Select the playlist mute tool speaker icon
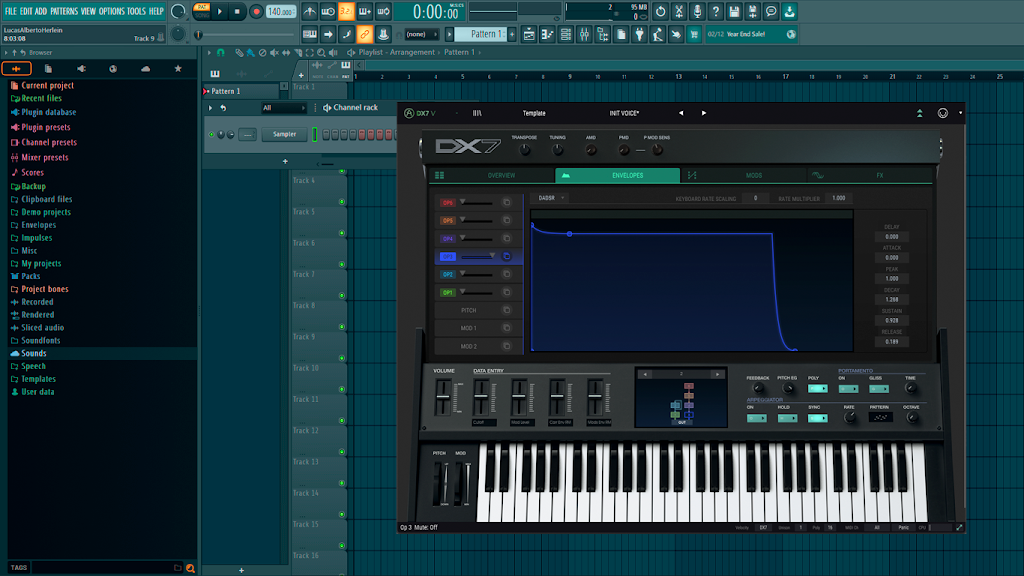Viewport: 1024px width, 576px height. [x=274, y=52]
